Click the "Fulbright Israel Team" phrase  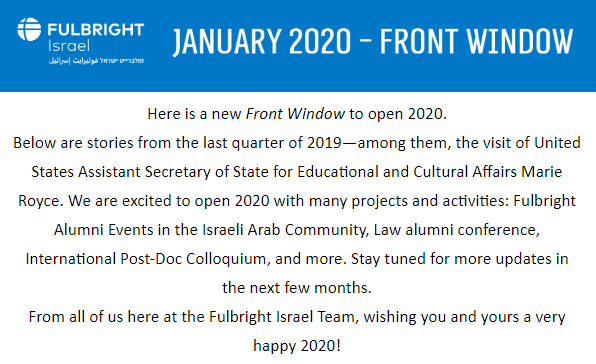click(284, 317)
